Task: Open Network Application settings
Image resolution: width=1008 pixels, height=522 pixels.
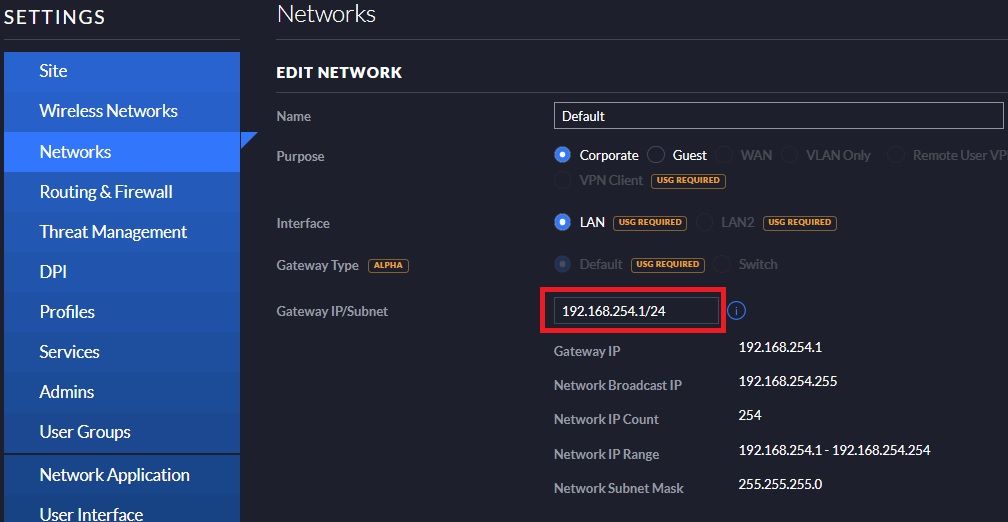Action: point(114,475)
